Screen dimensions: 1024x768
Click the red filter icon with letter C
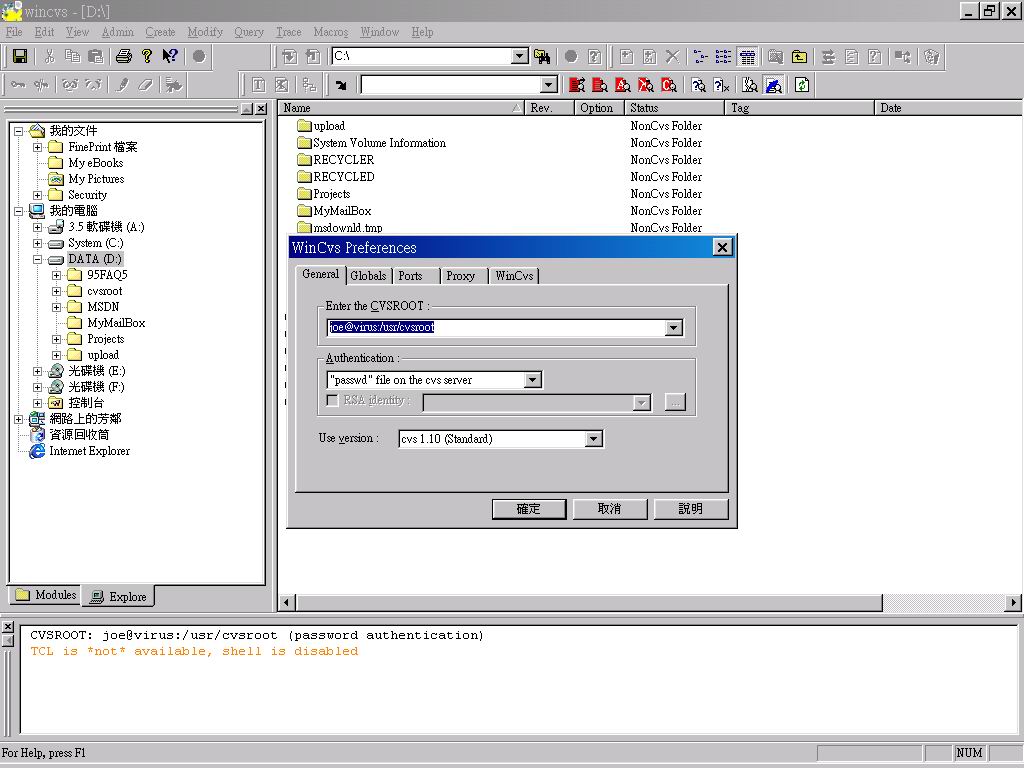(x=669, y=85)
